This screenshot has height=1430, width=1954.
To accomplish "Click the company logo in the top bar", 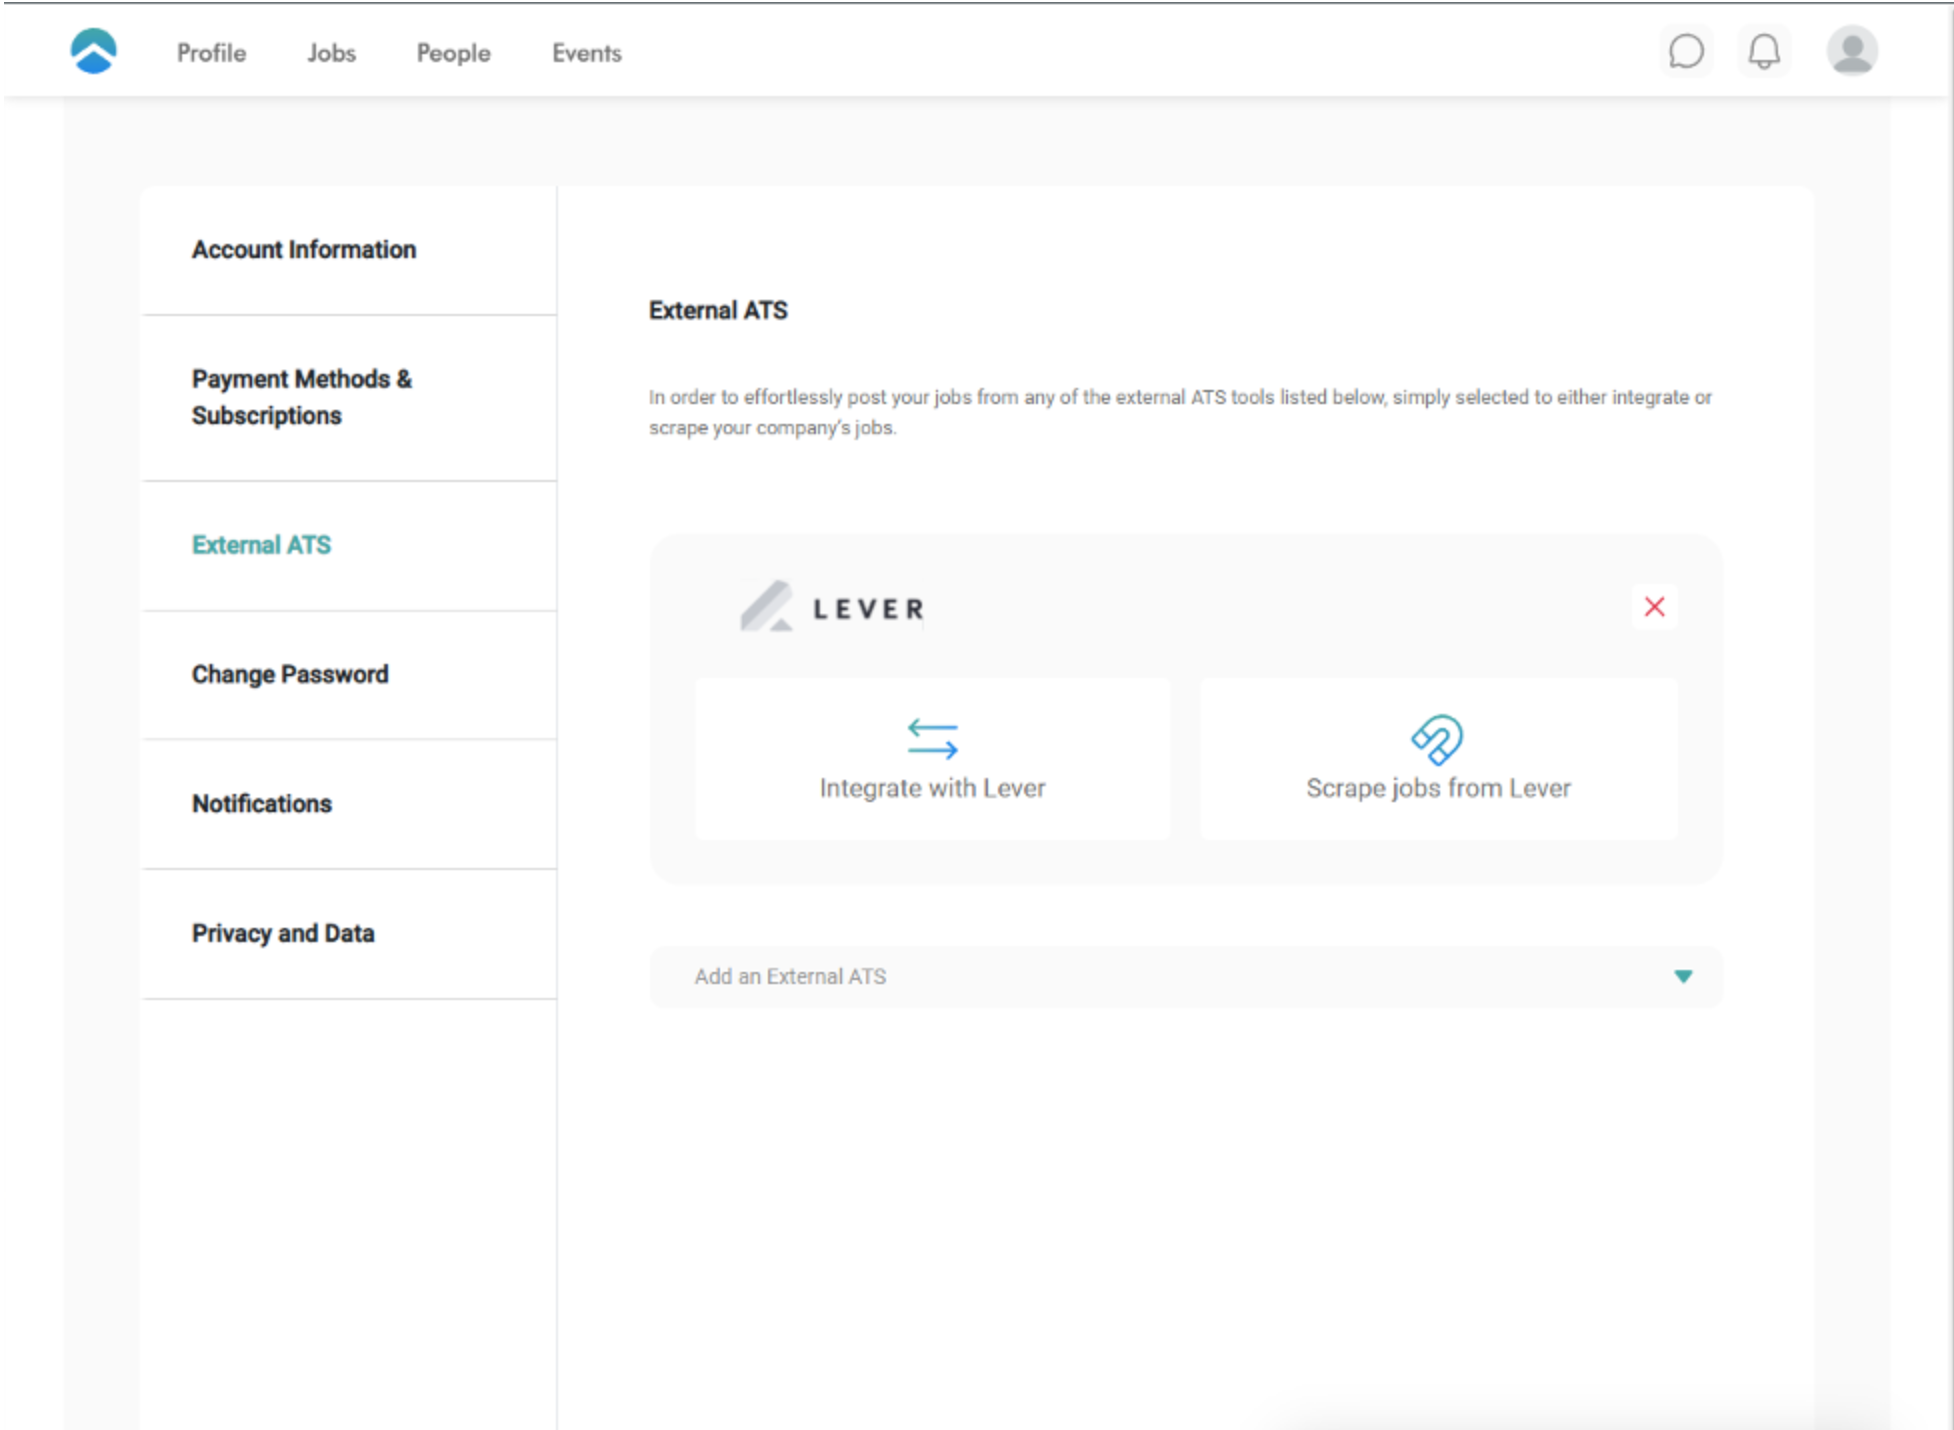I will [94, 50].
